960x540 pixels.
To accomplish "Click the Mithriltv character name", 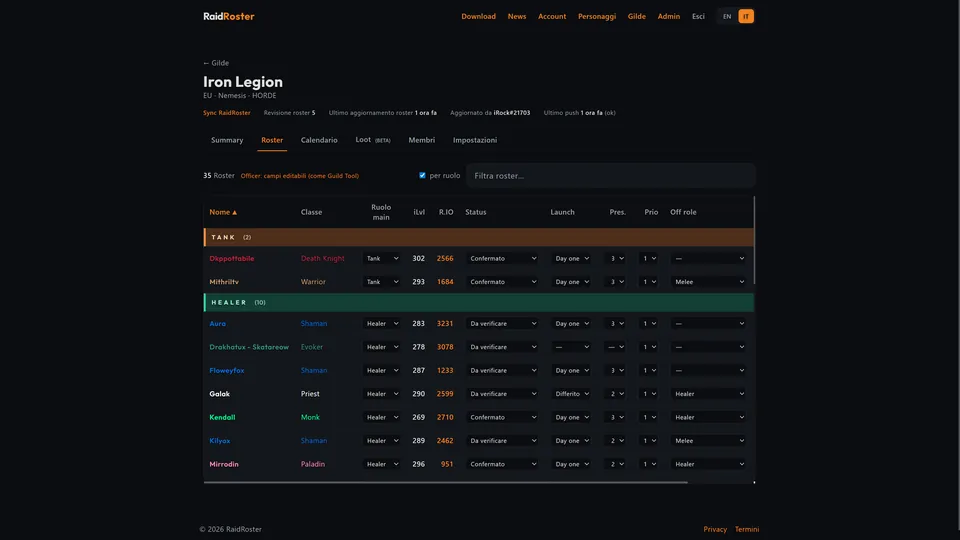I will [x=224, y=282].
